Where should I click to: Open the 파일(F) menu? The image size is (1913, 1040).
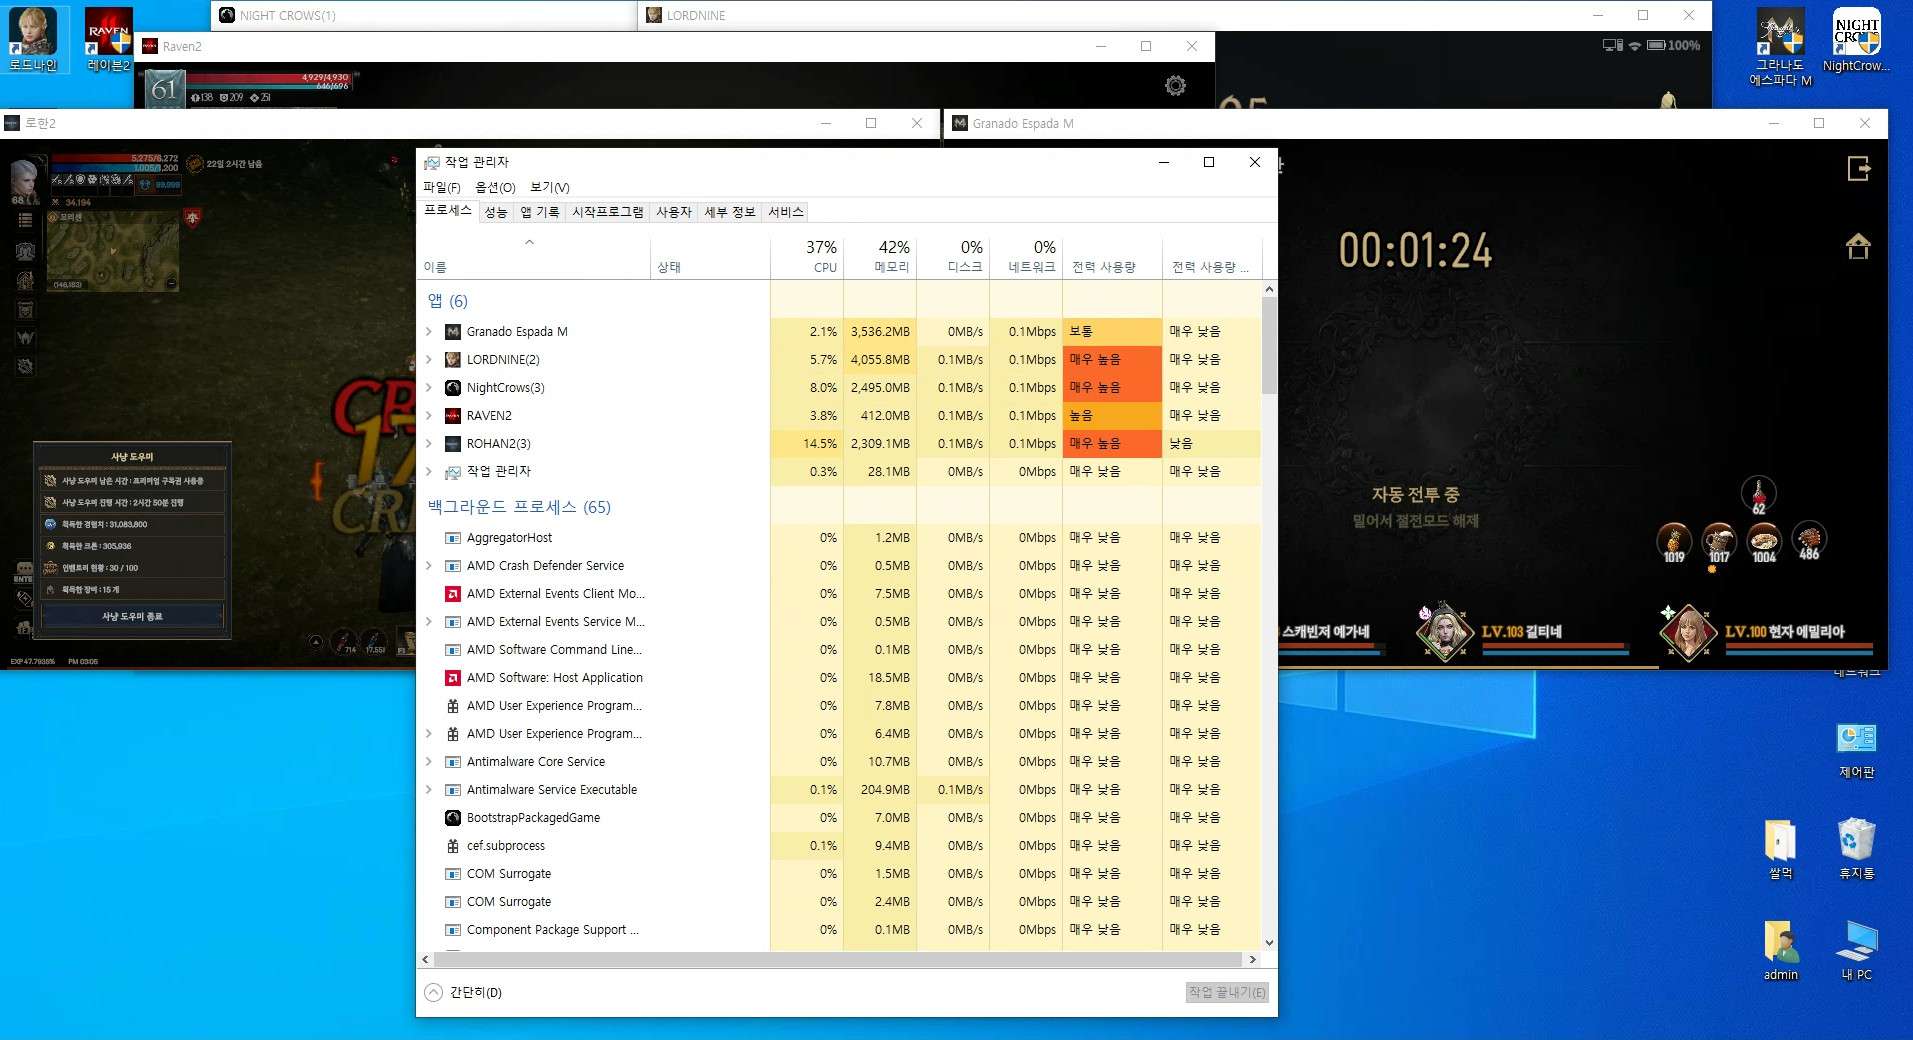pyautogui.click(x=441, y=187)
